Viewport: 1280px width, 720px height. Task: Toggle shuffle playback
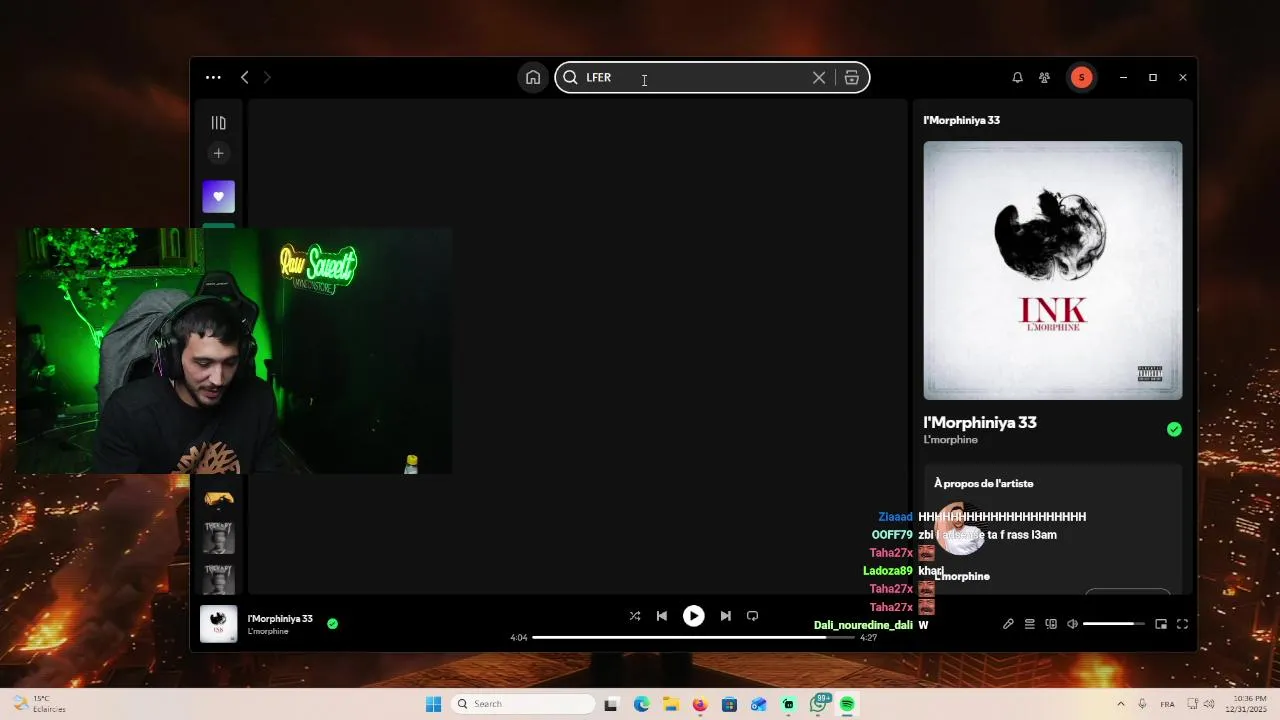[634, 616]
